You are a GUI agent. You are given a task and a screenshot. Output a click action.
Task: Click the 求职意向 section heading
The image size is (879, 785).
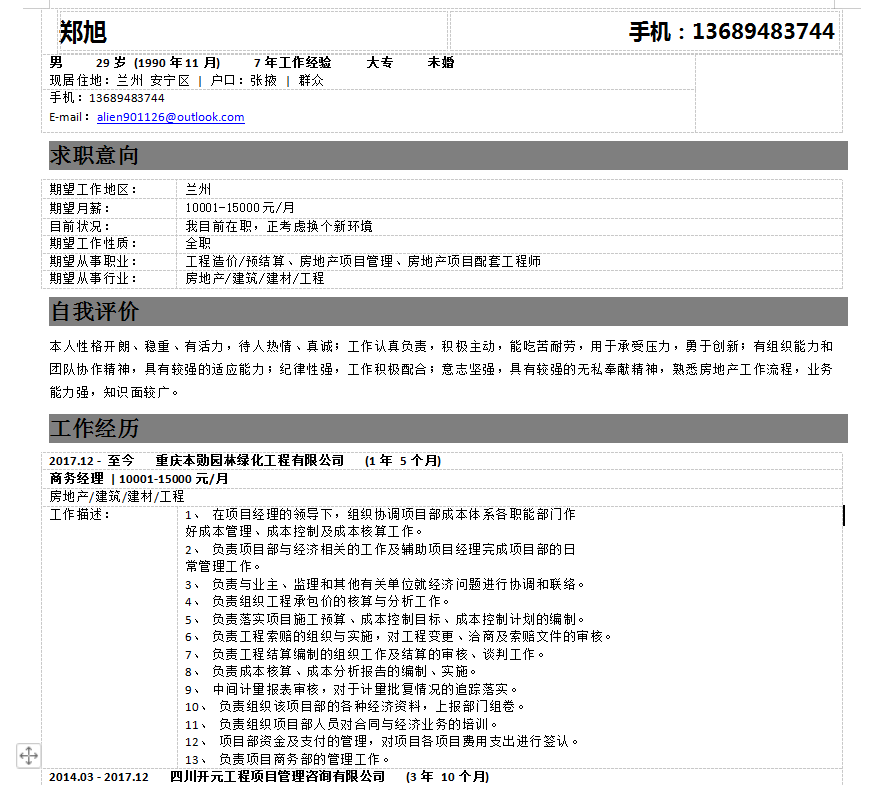[x=94, y=155]
